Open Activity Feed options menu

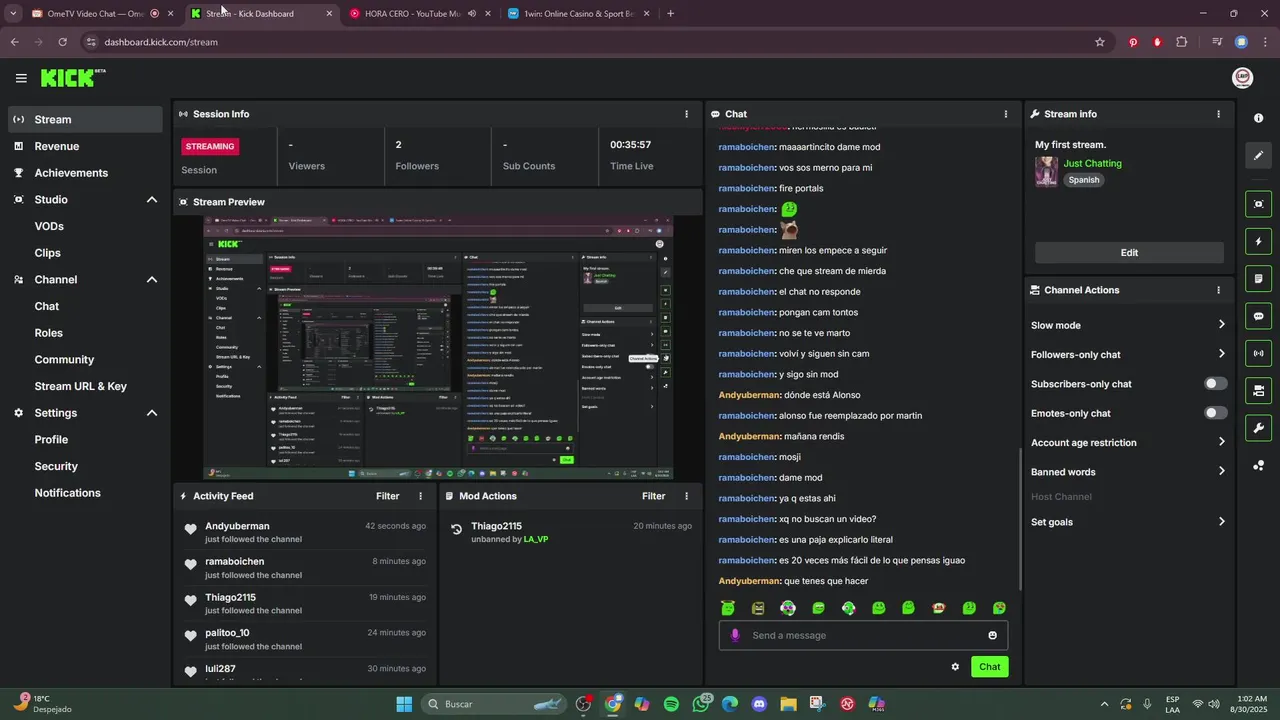[x=420, y=496]
